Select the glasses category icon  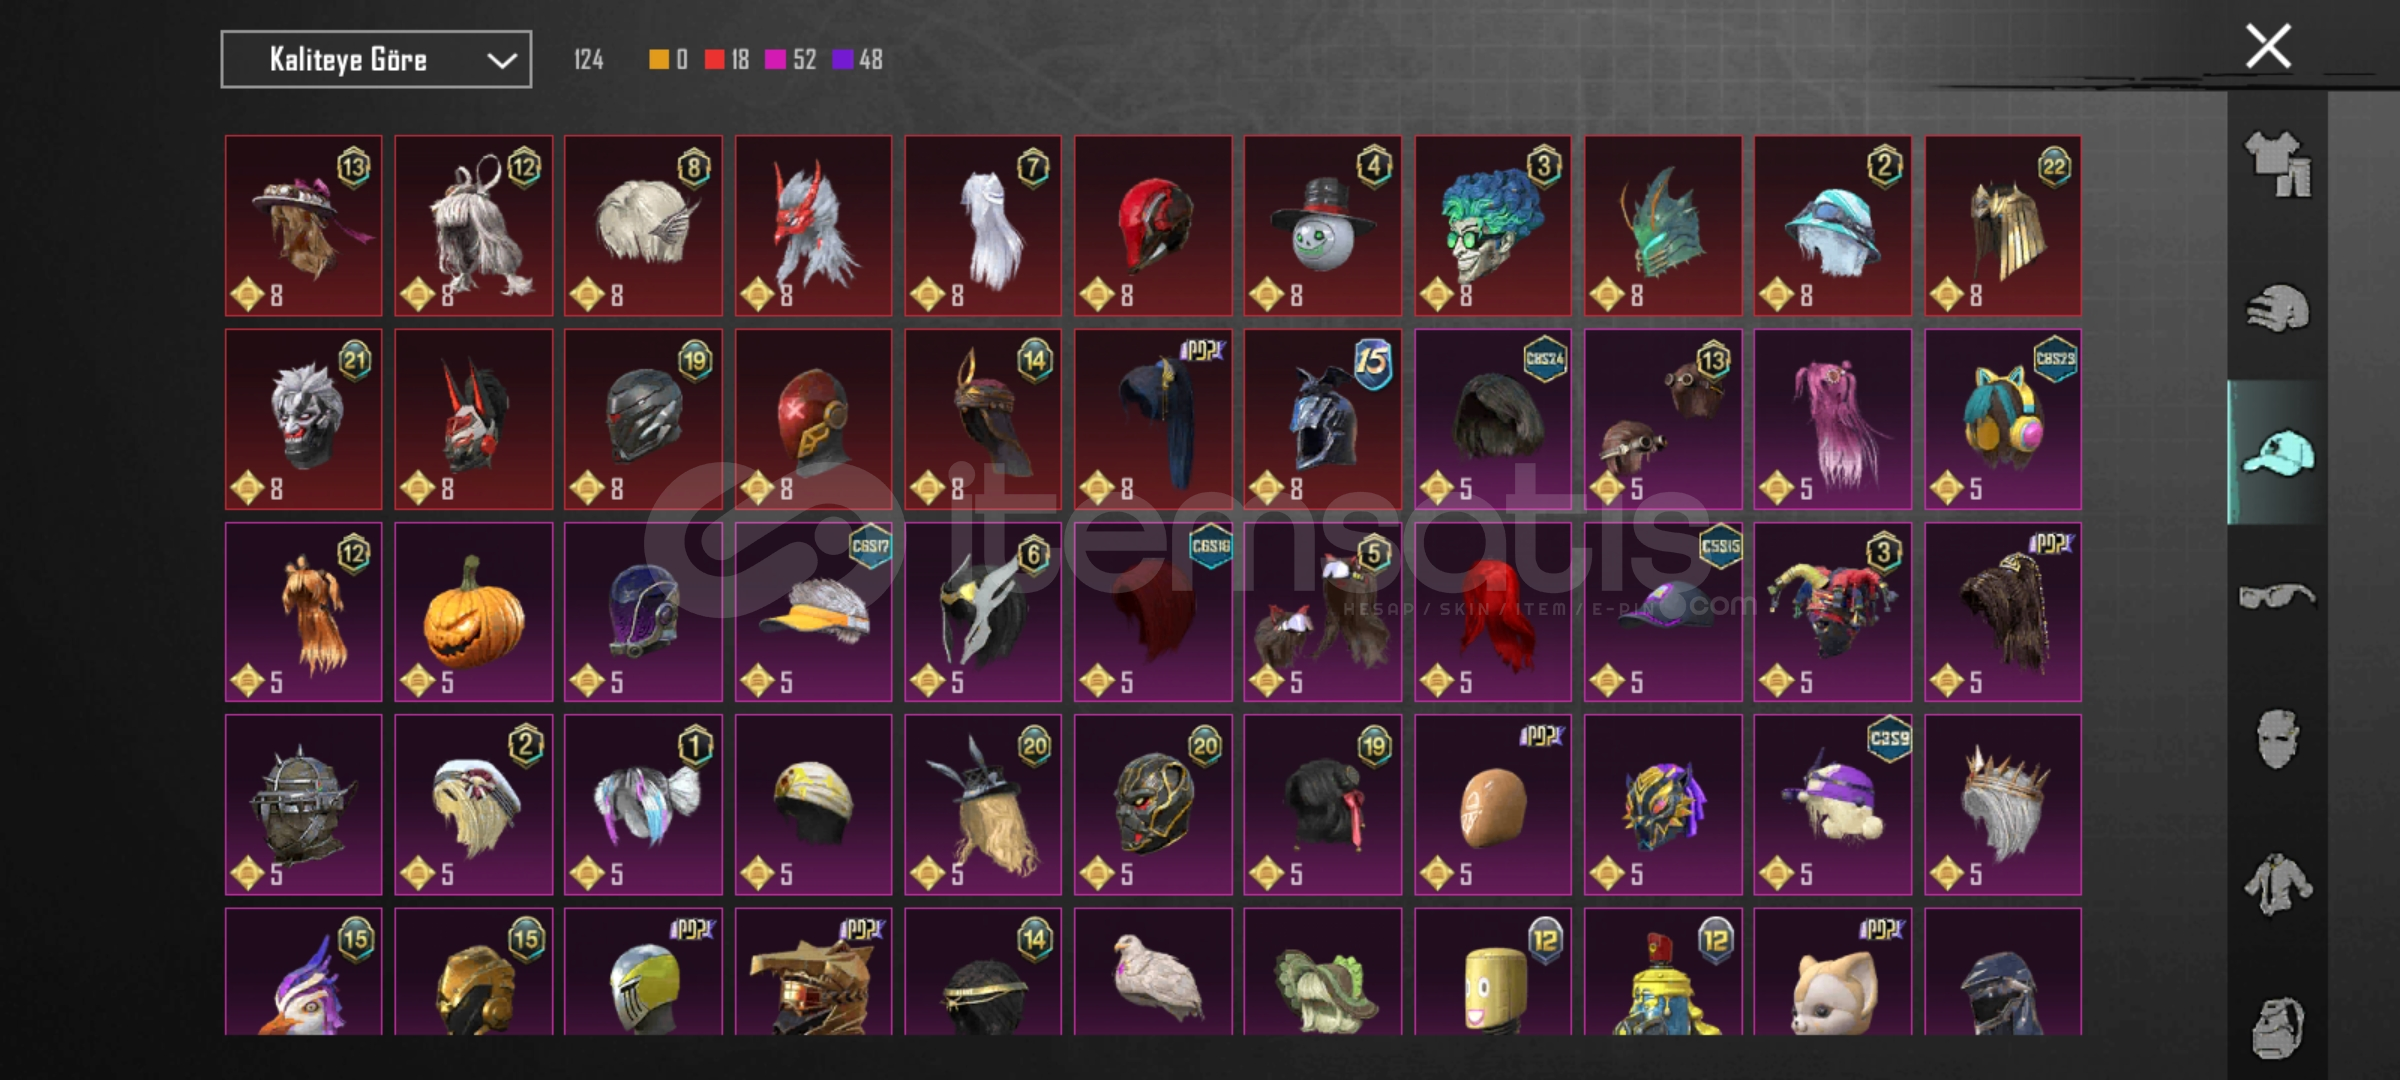2278,596
